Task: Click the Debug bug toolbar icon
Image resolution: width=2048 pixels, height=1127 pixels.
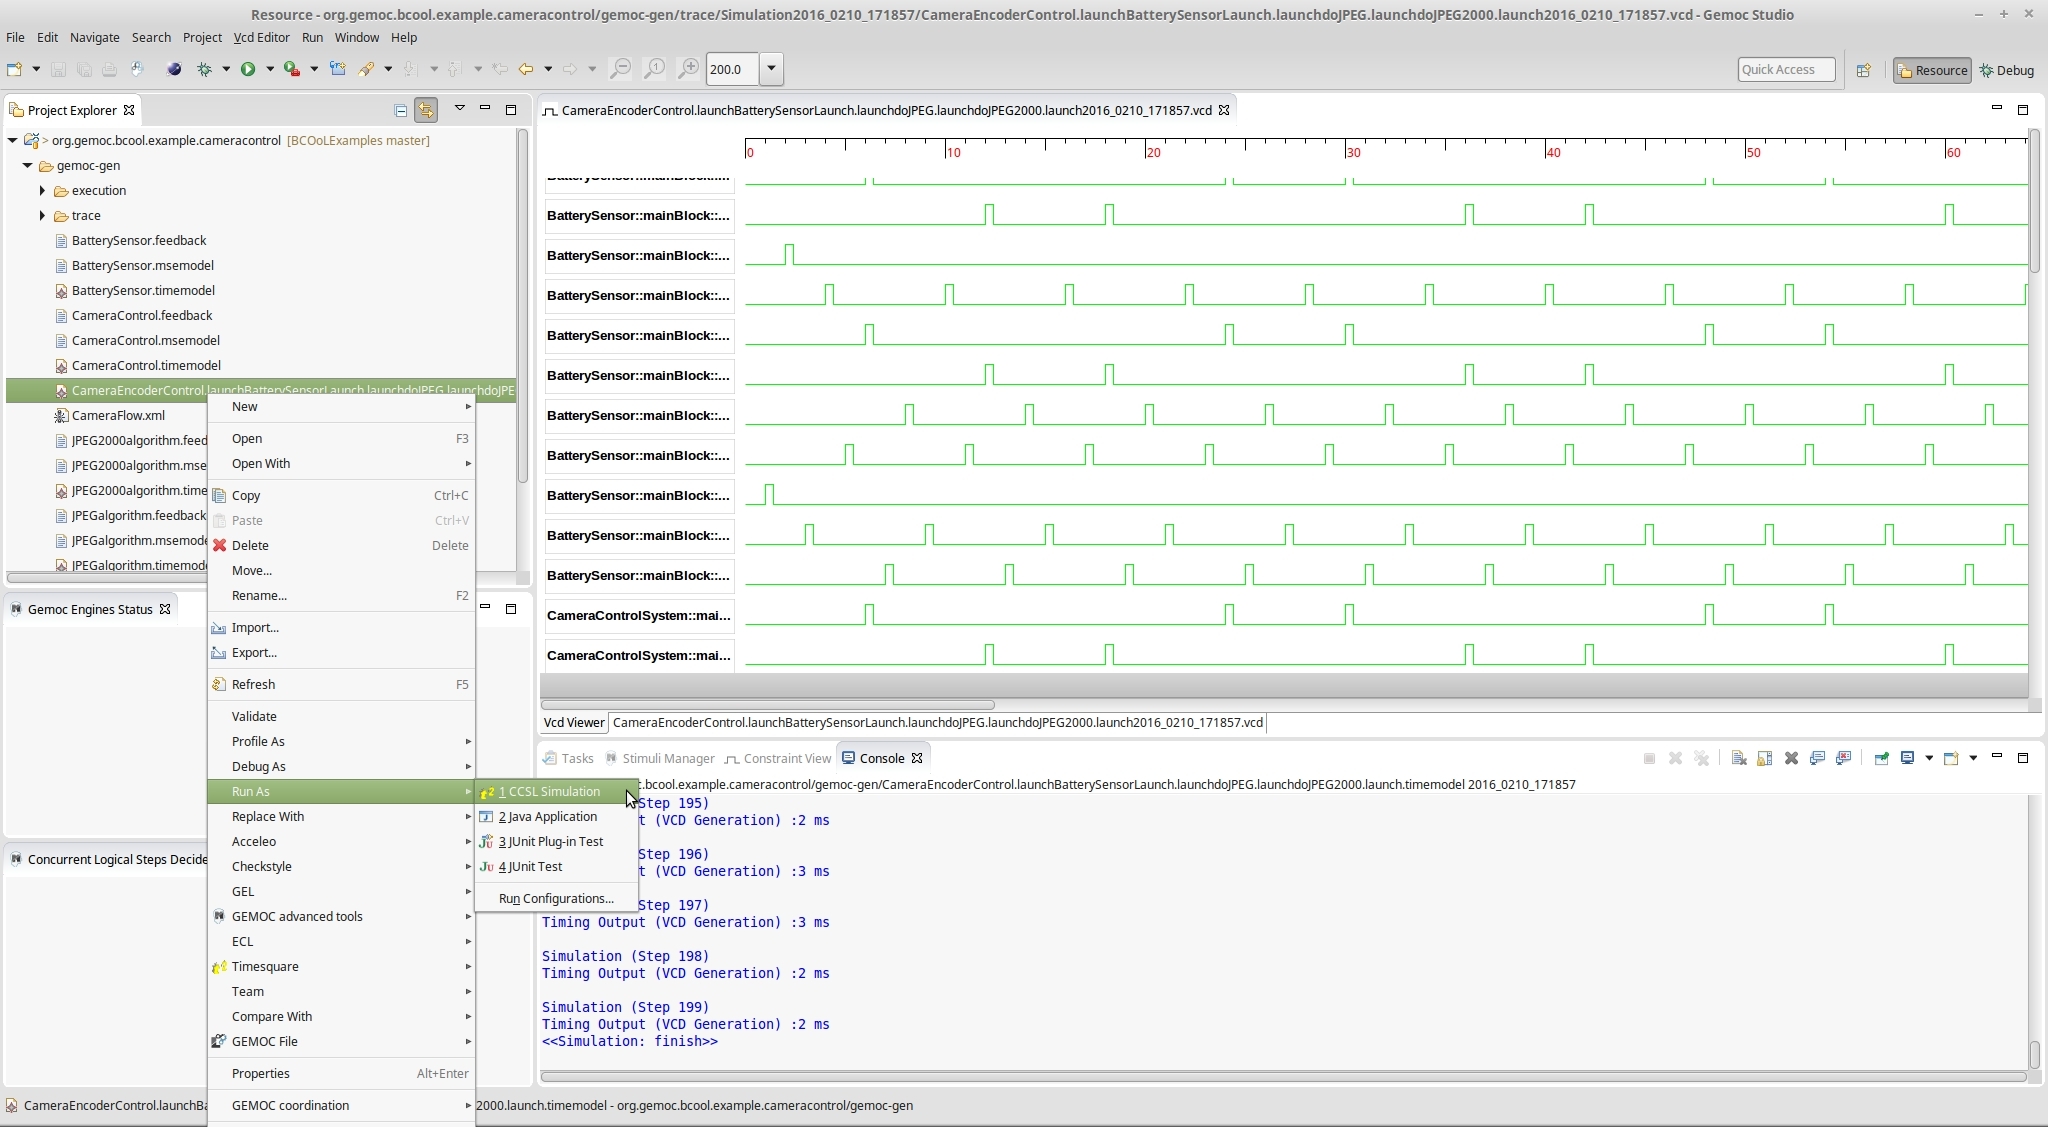Action: [204, 69]
